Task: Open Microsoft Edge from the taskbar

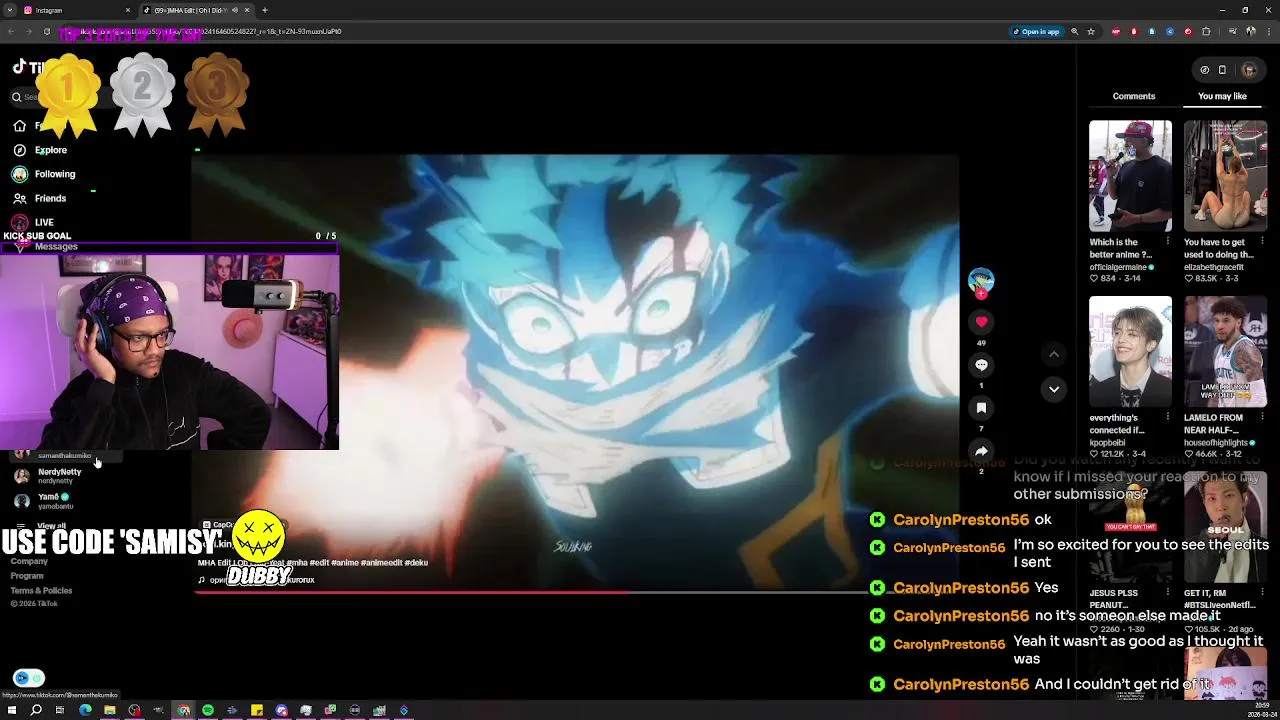Action: point(85,710)
